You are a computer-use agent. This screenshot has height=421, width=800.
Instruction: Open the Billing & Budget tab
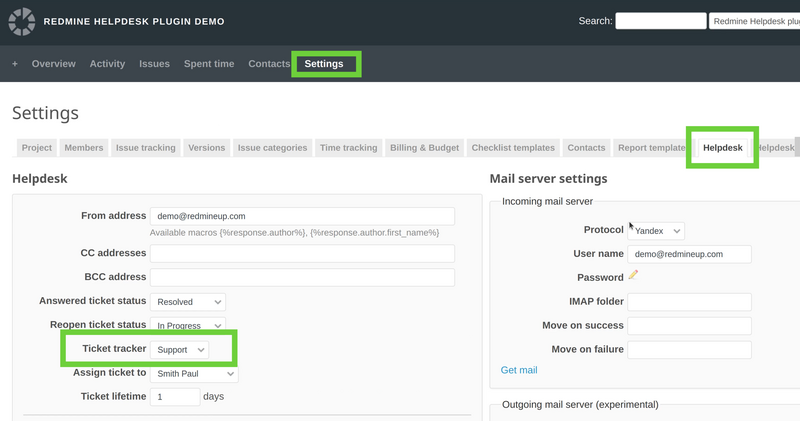(x=424, y=147)
